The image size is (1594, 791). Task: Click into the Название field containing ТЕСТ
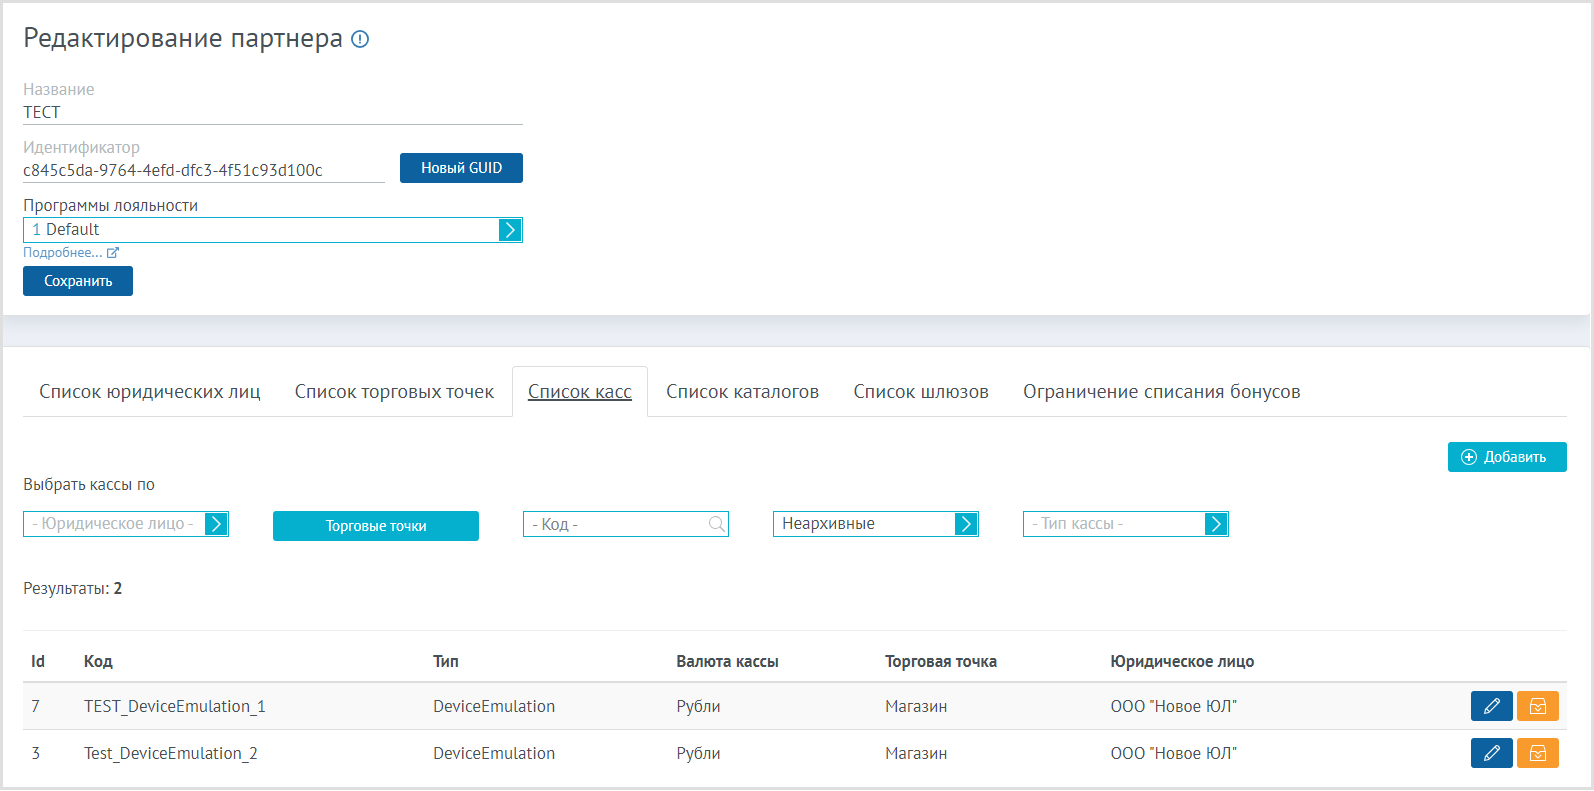(273, 113)
